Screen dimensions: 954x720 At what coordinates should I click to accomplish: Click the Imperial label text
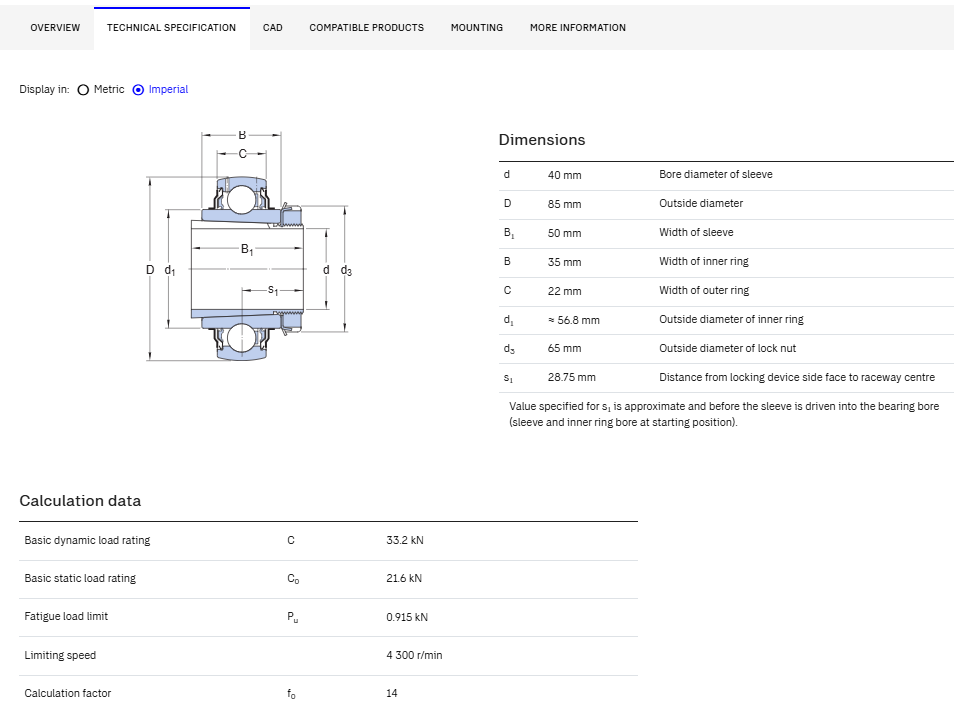169,89
